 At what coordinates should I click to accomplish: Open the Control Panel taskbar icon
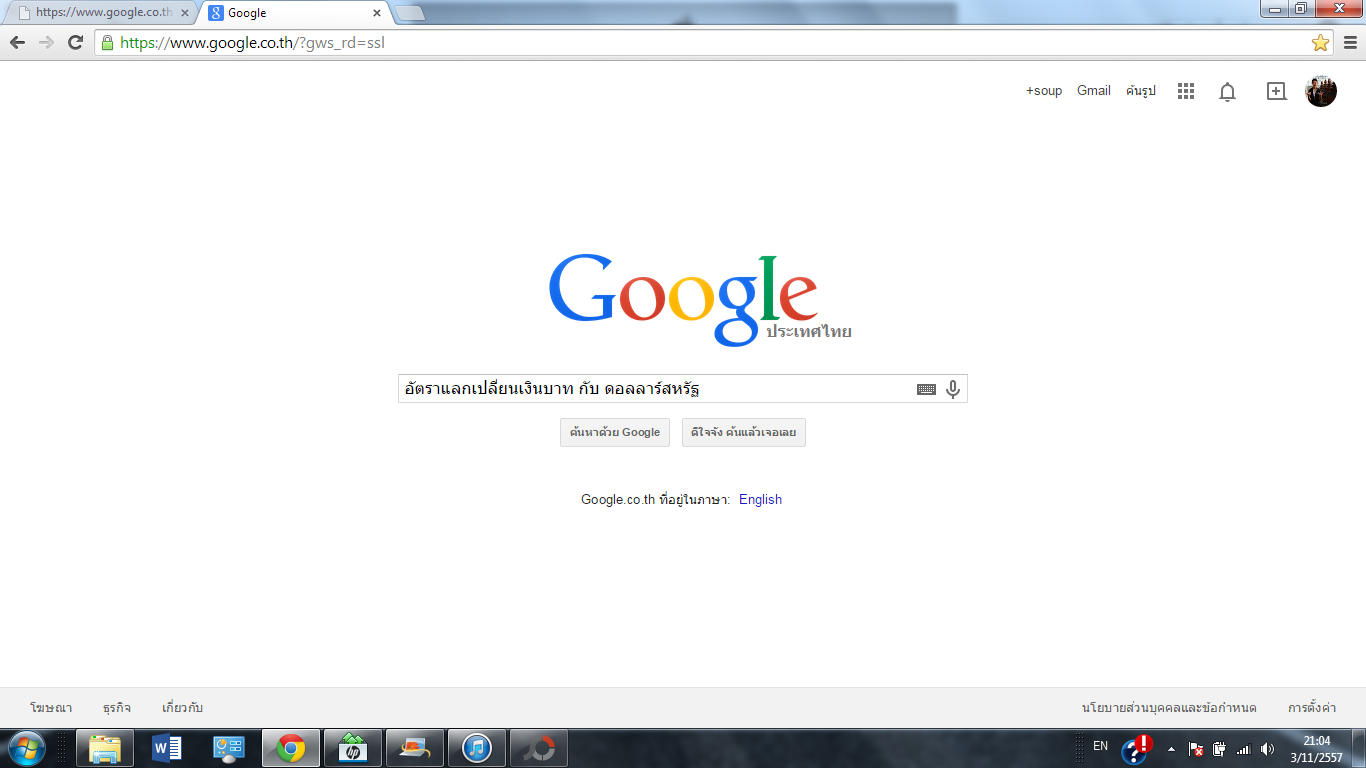(229, 748)
